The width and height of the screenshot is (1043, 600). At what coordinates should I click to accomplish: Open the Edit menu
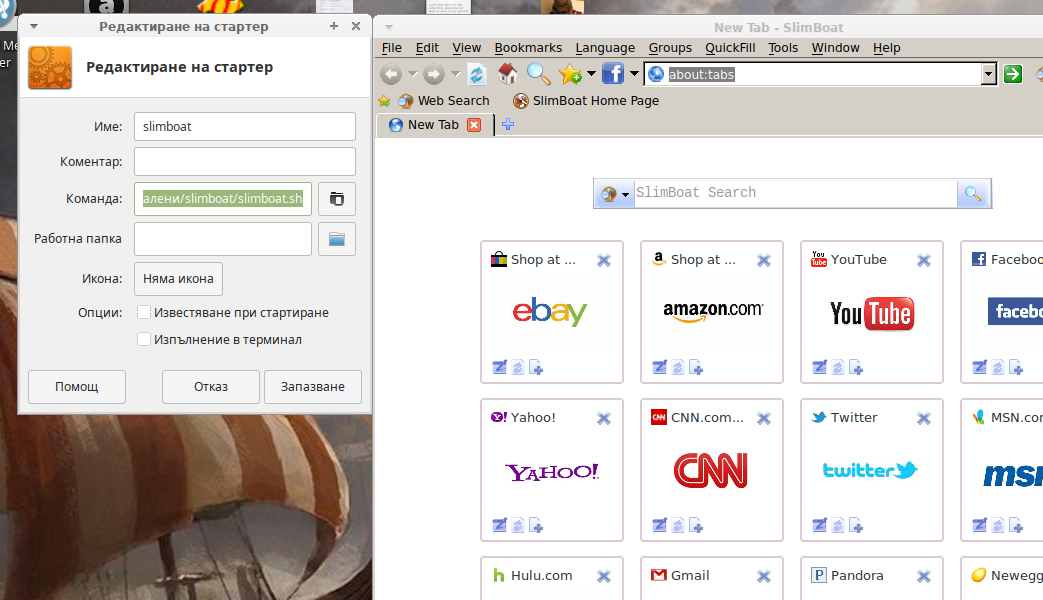click(x=427, y=48)
